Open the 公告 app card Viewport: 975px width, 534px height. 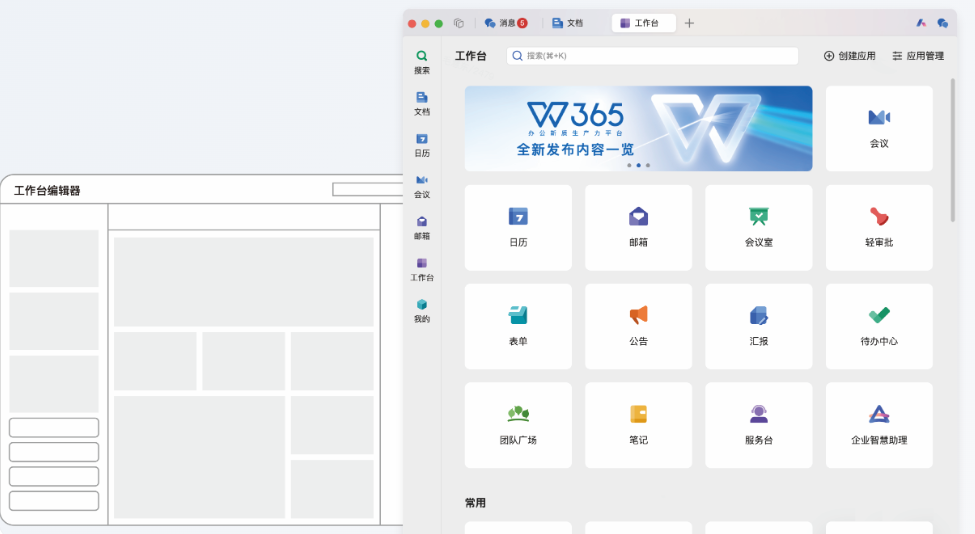click(638, 326)
